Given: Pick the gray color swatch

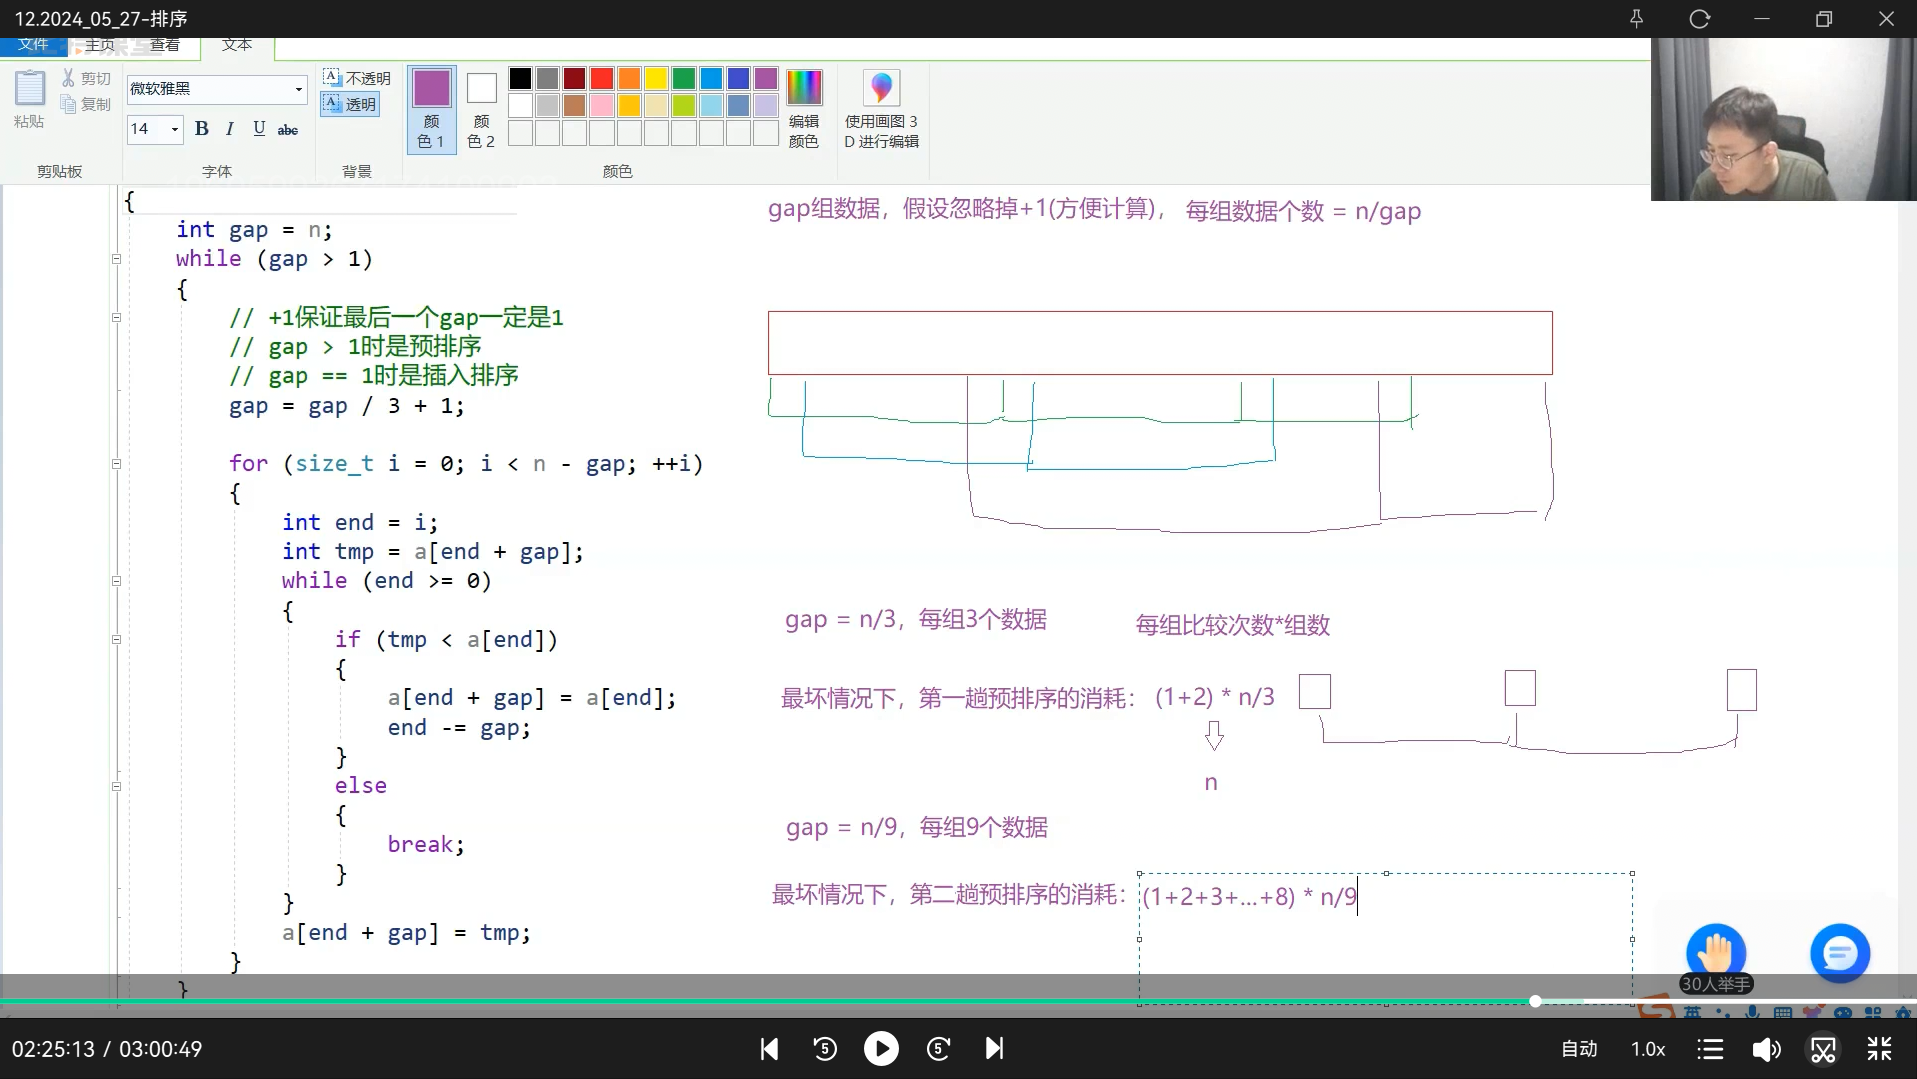Looking at the screenshot, I should click(547, 79).
